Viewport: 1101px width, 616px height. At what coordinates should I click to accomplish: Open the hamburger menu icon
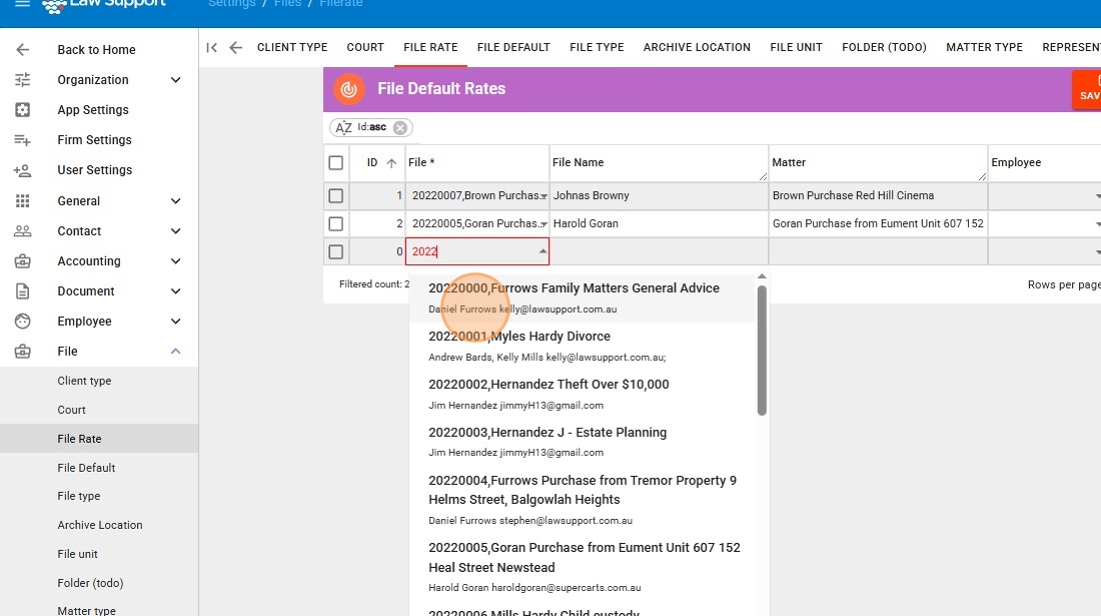pyautogui.click(x=22, y=5)
